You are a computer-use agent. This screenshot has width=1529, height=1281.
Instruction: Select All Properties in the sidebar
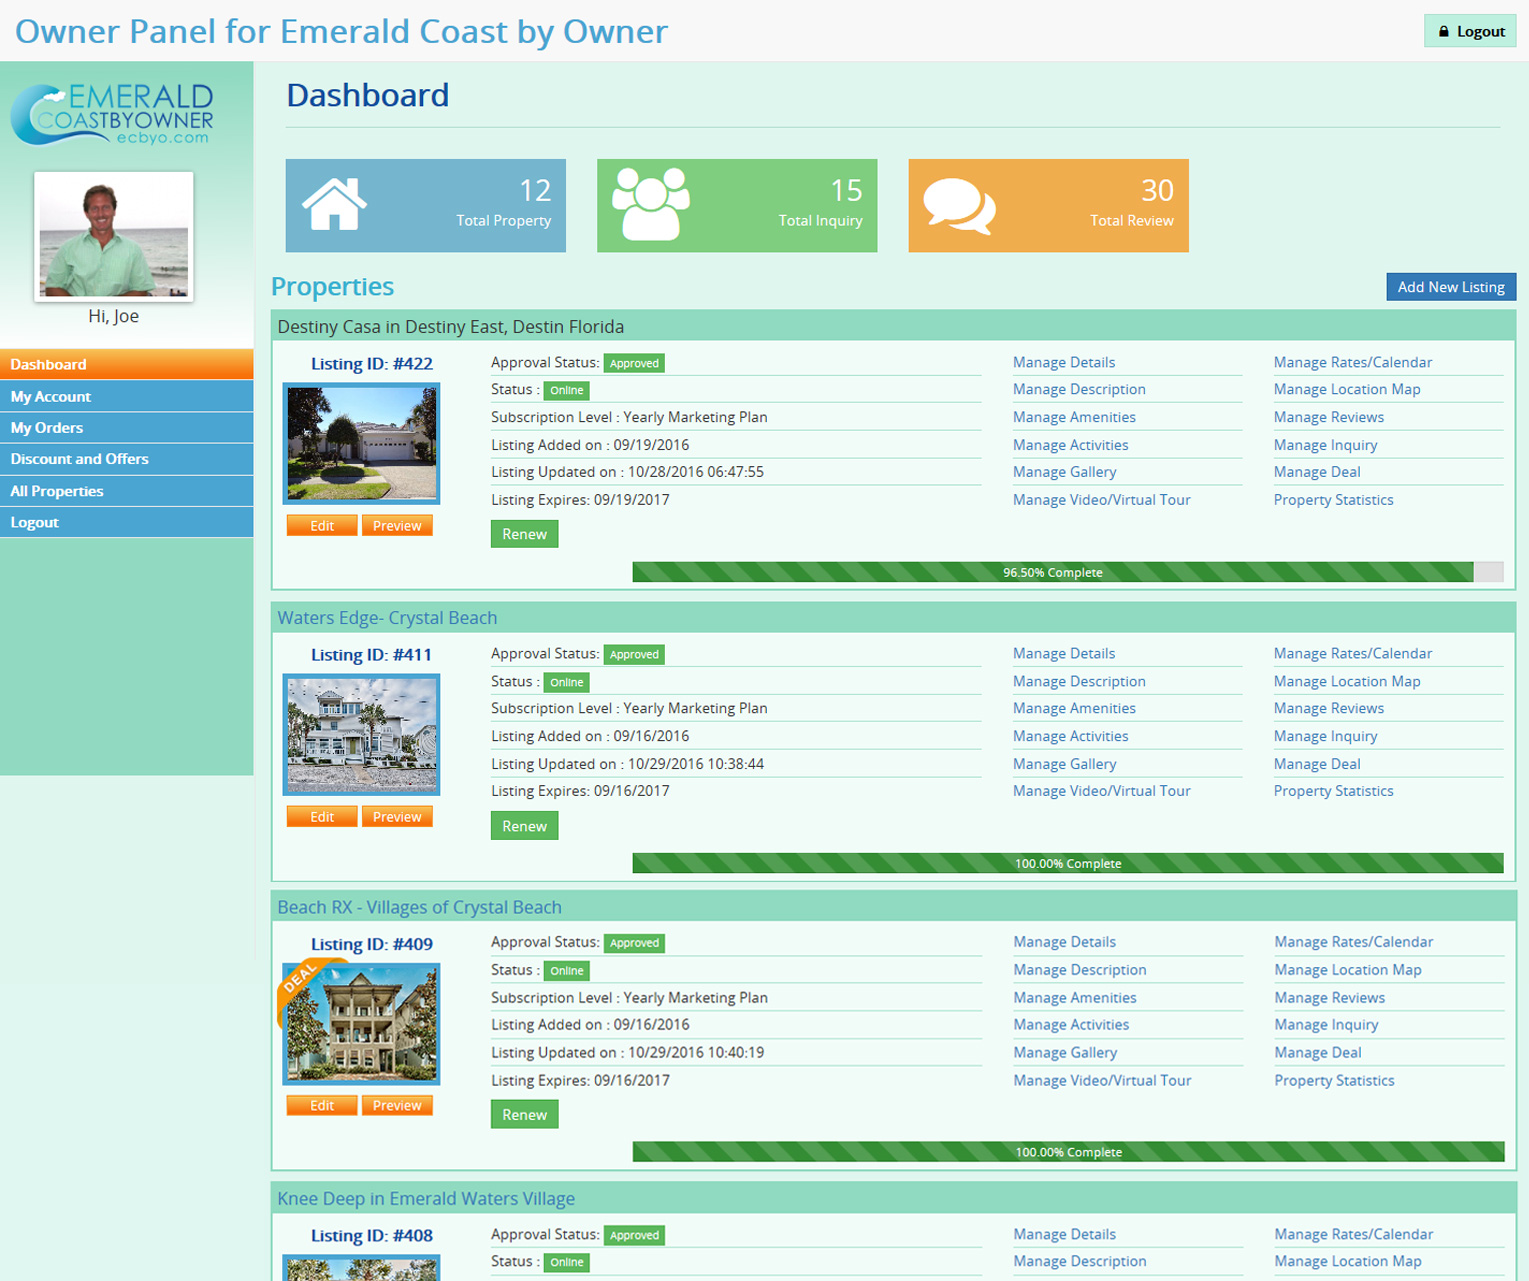tap(126, 491)
